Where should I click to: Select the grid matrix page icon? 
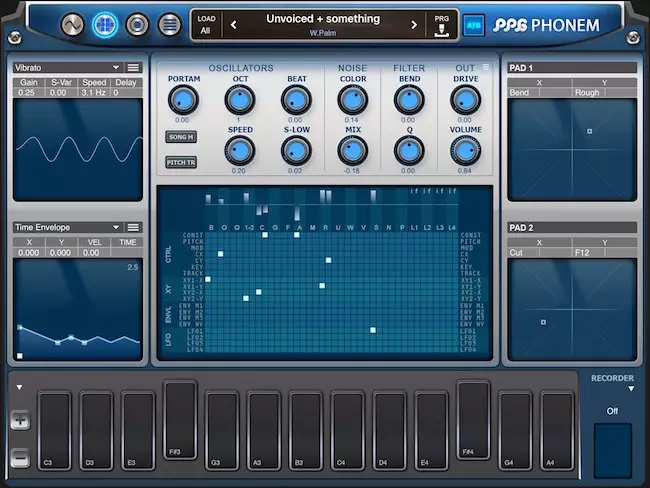click(x=104, y=25)
